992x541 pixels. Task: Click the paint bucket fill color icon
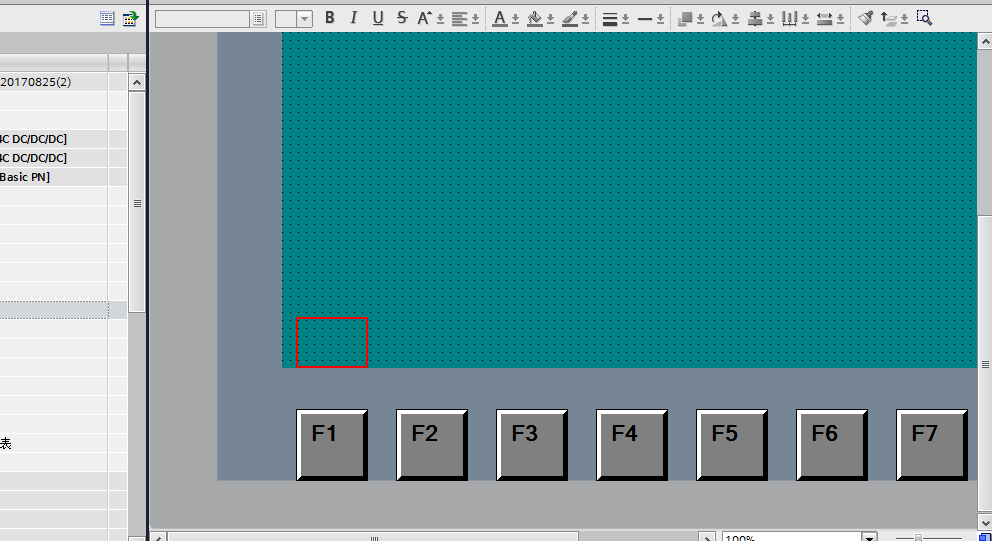[x=534, y=18]
